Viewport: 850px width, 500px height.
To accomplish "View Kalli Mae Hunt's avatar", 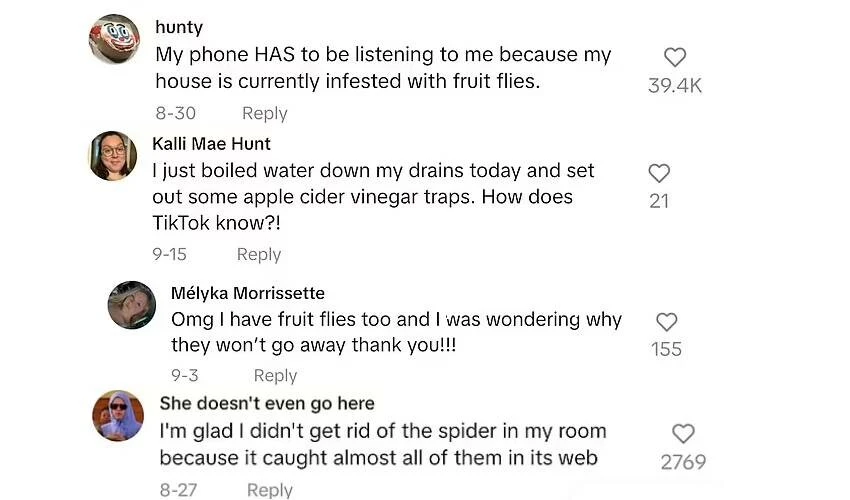I will point(113,155).
